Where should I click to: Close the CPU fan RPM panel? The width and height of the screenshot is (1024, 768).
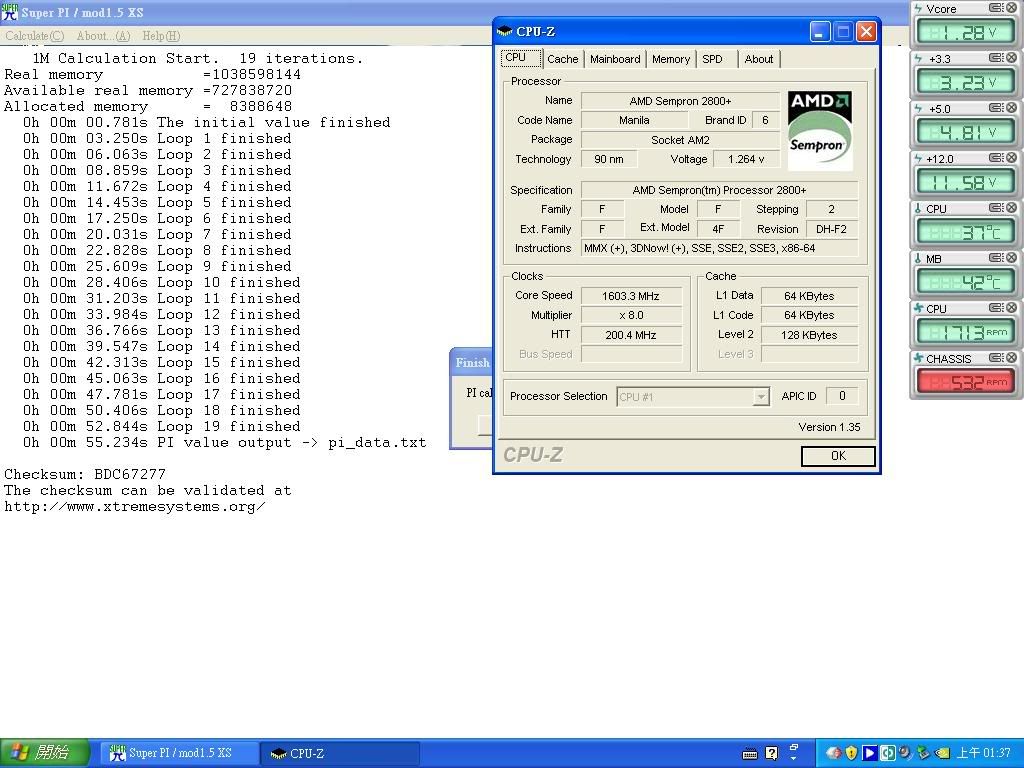point(1011,308)
